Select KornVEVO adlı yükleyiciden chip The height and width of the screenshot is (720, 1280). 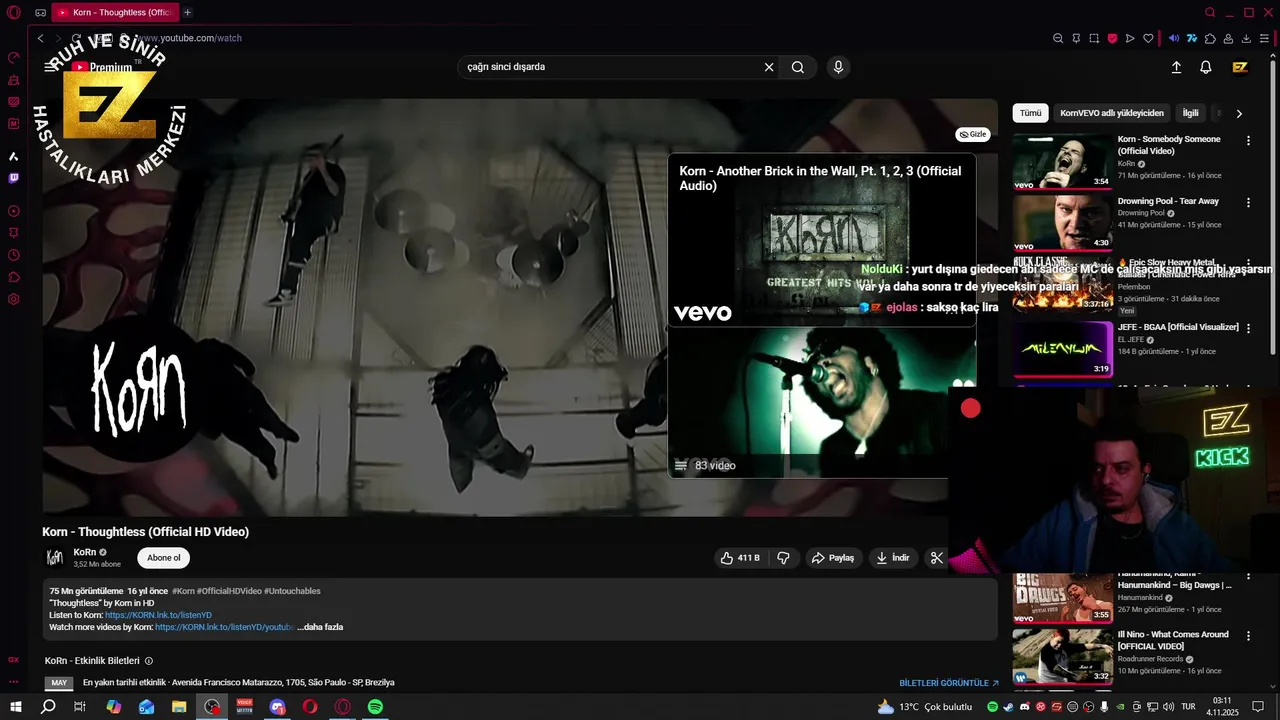(1112, 113)
